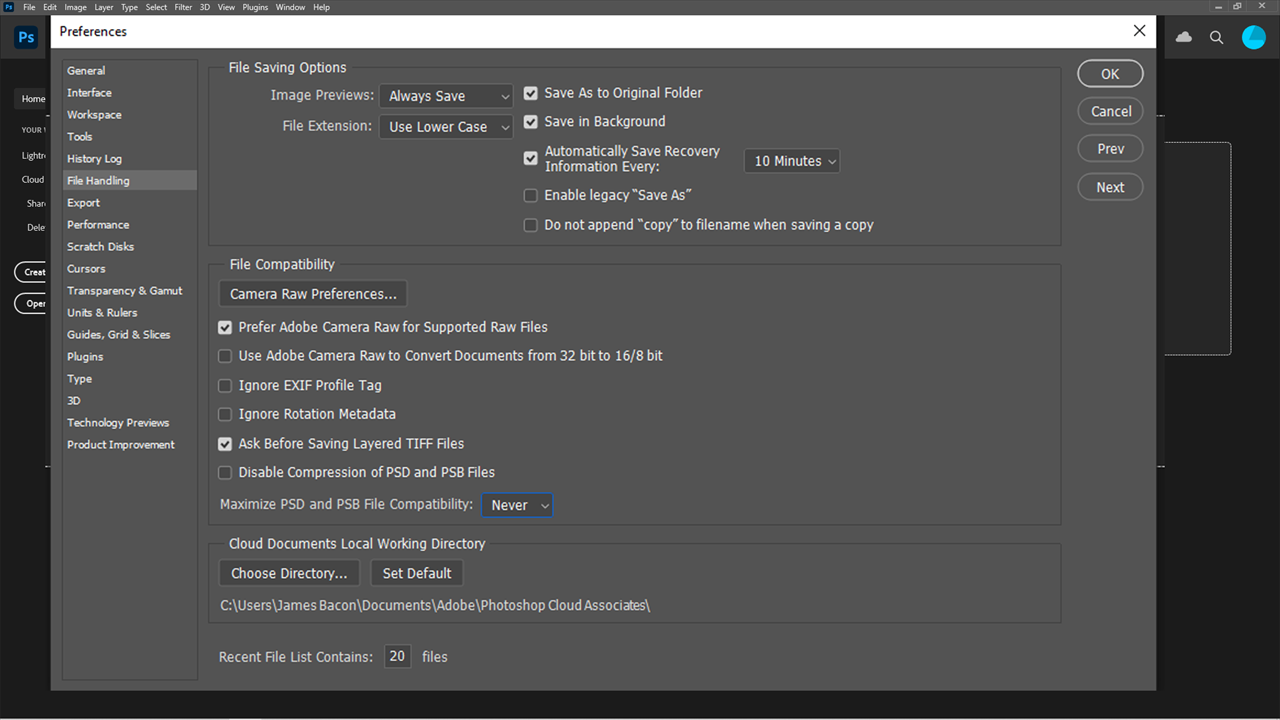The image size is (1280, 720).
Task: Open the Image menu
Action: pos(76,7)
